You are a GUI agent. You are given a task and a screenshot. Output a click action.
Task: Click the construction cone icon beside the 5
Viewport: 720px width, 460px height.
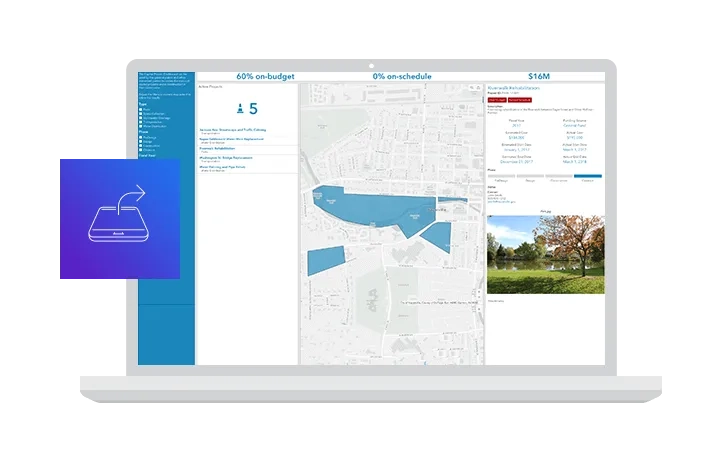tap(238, 109)
